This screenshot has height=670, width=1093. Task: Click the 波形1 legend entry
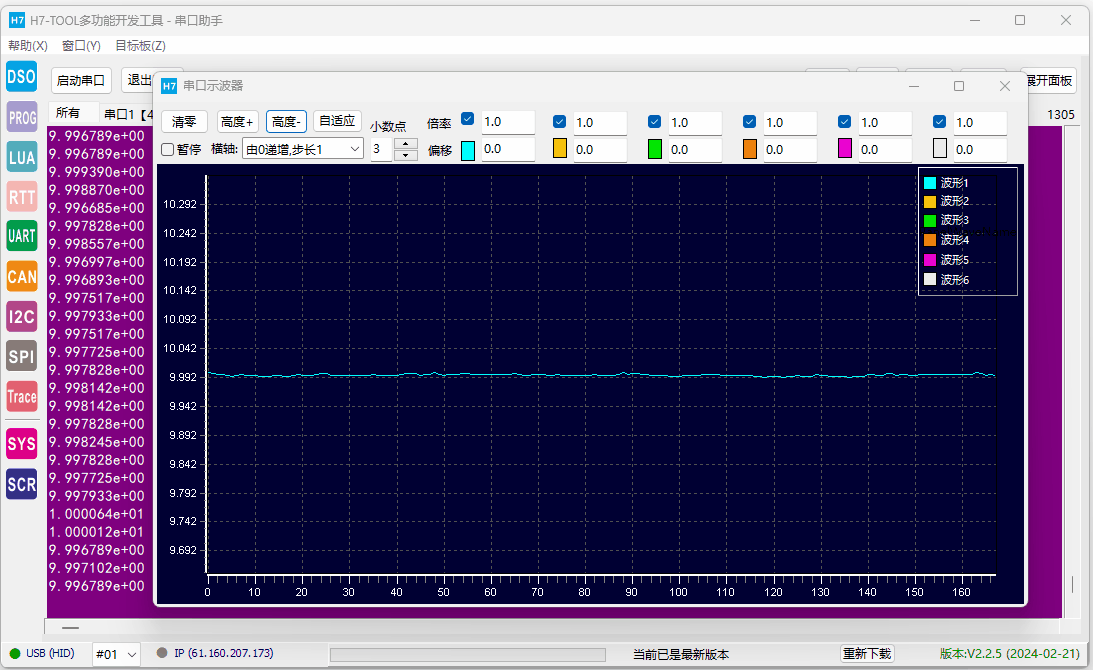pyautogui.click(x=946, y=183)
